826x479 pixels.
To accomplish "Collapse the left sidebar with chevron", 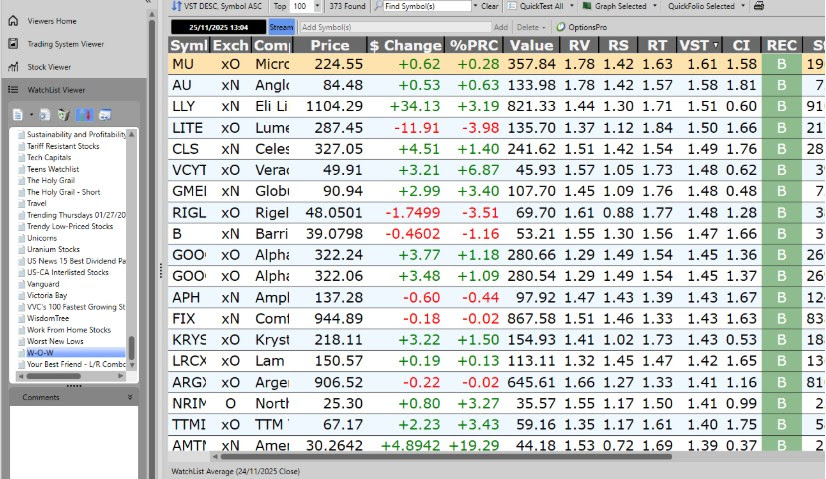I will [x=148, y=2].
